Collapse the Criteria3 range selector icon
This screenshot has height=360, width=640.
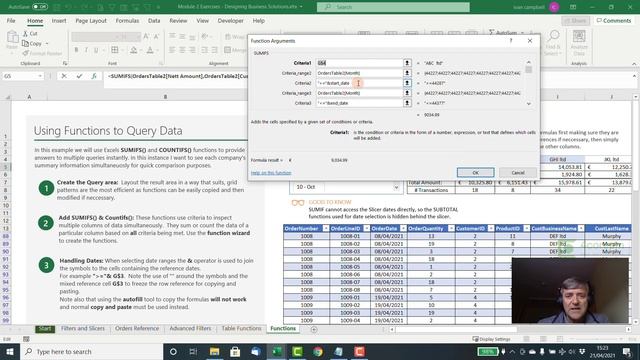pyautogui.click(x=407, y=103)
